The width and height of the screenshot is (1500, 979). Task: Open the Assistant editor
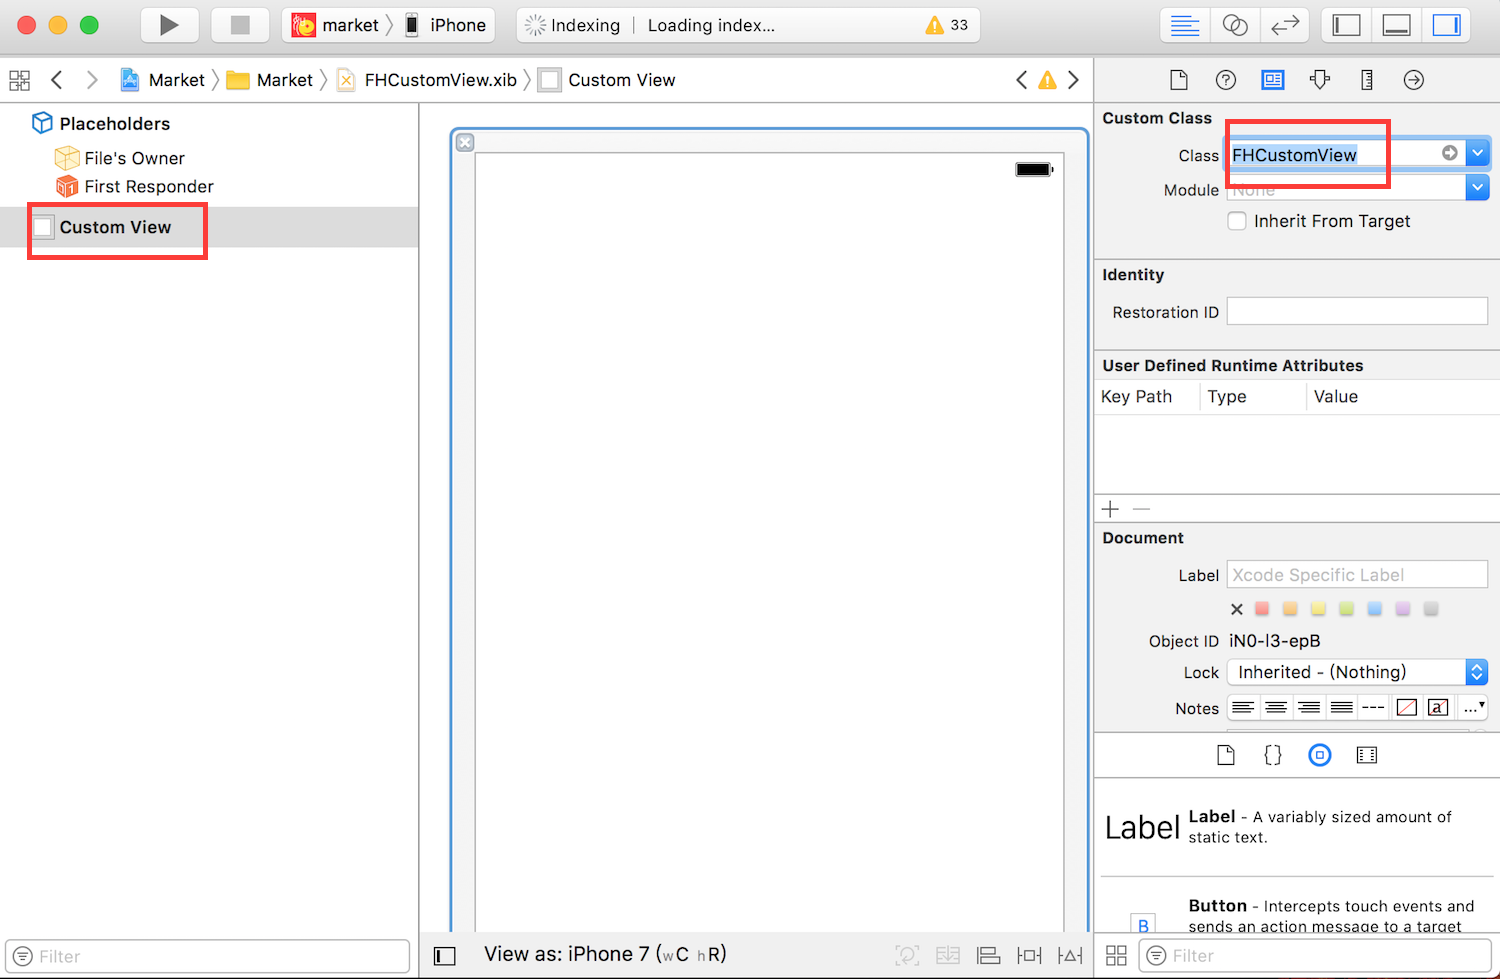[1235, 25]
